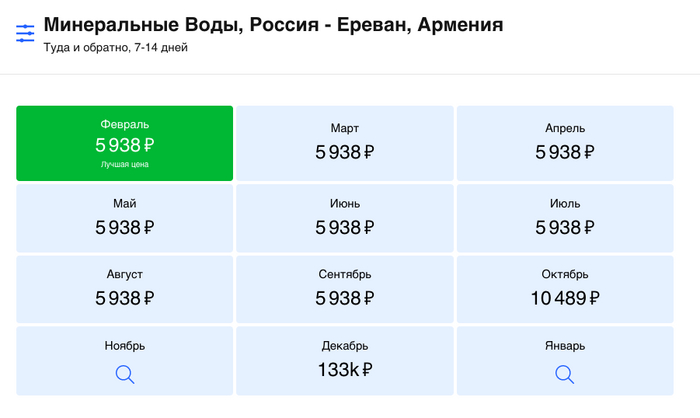Image resolution: width=700 pixels, height=418 pixels.
Task: Choose the Март month tile
Action: [345, 143]
